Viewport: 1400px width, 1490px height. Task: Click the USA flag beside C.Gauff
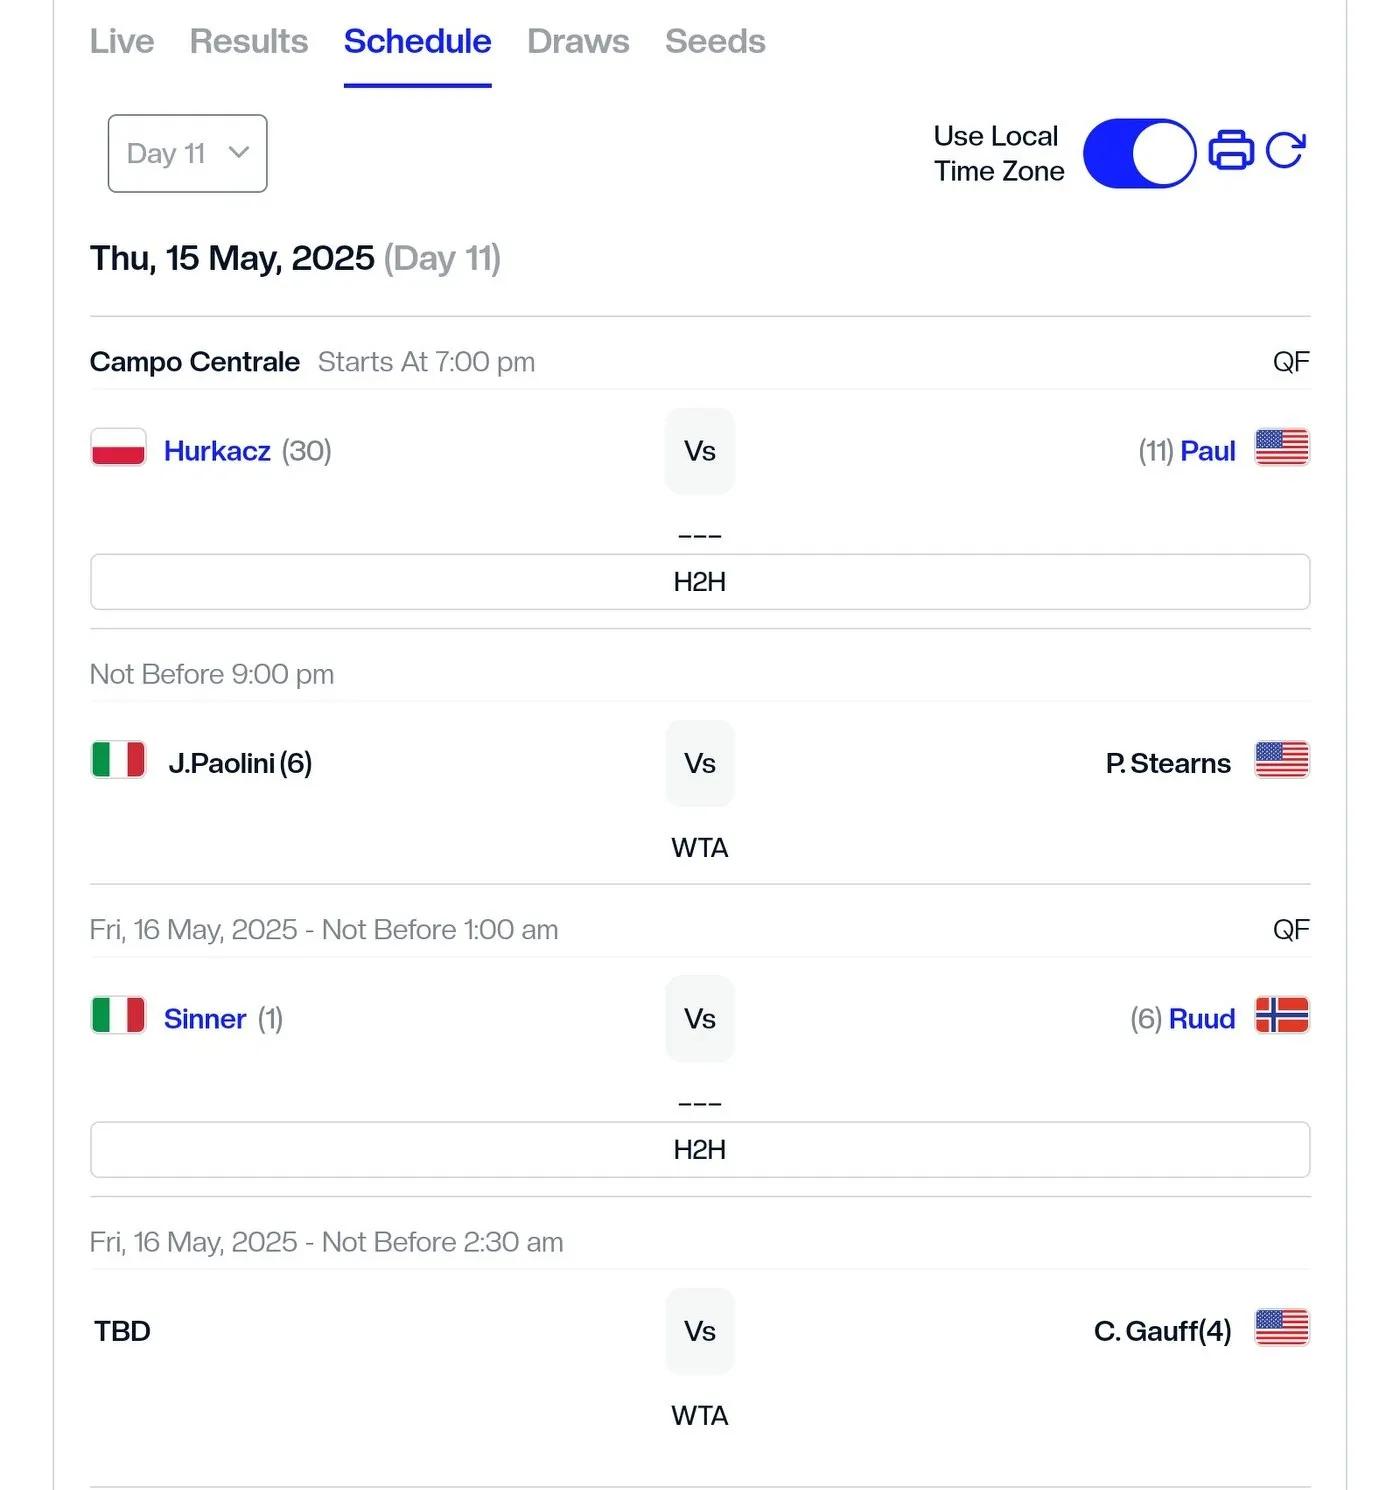(1282, 1327)
